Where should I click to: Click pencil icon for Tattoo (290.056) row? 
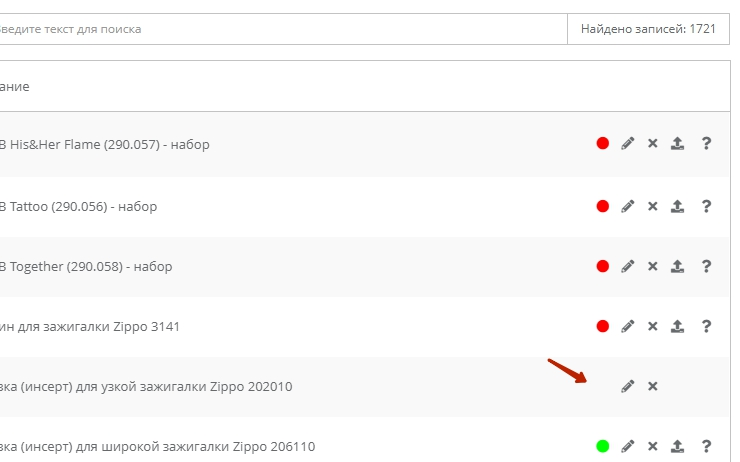628,207
